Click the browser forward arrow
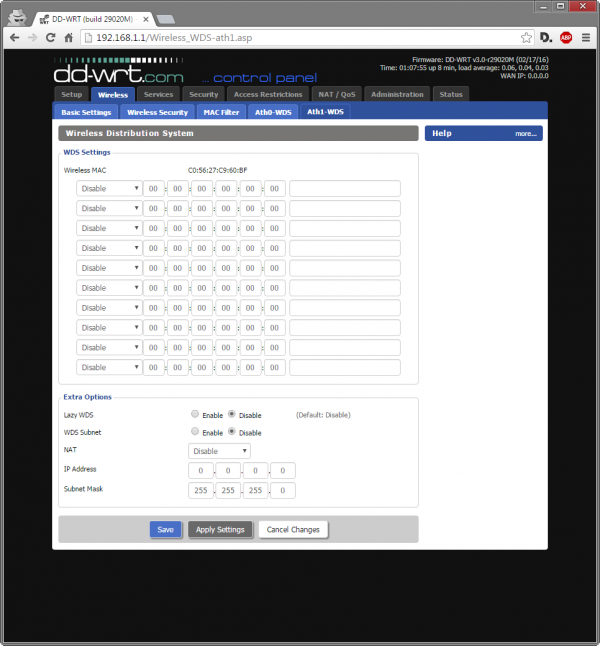The width and height of the screenshot is (600, 646). pyautogui.click(x=32, y=37)
